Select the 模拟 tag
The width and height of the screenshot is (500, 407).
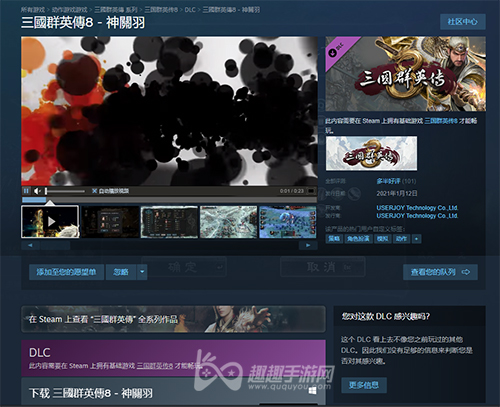[x=382, y=239]
